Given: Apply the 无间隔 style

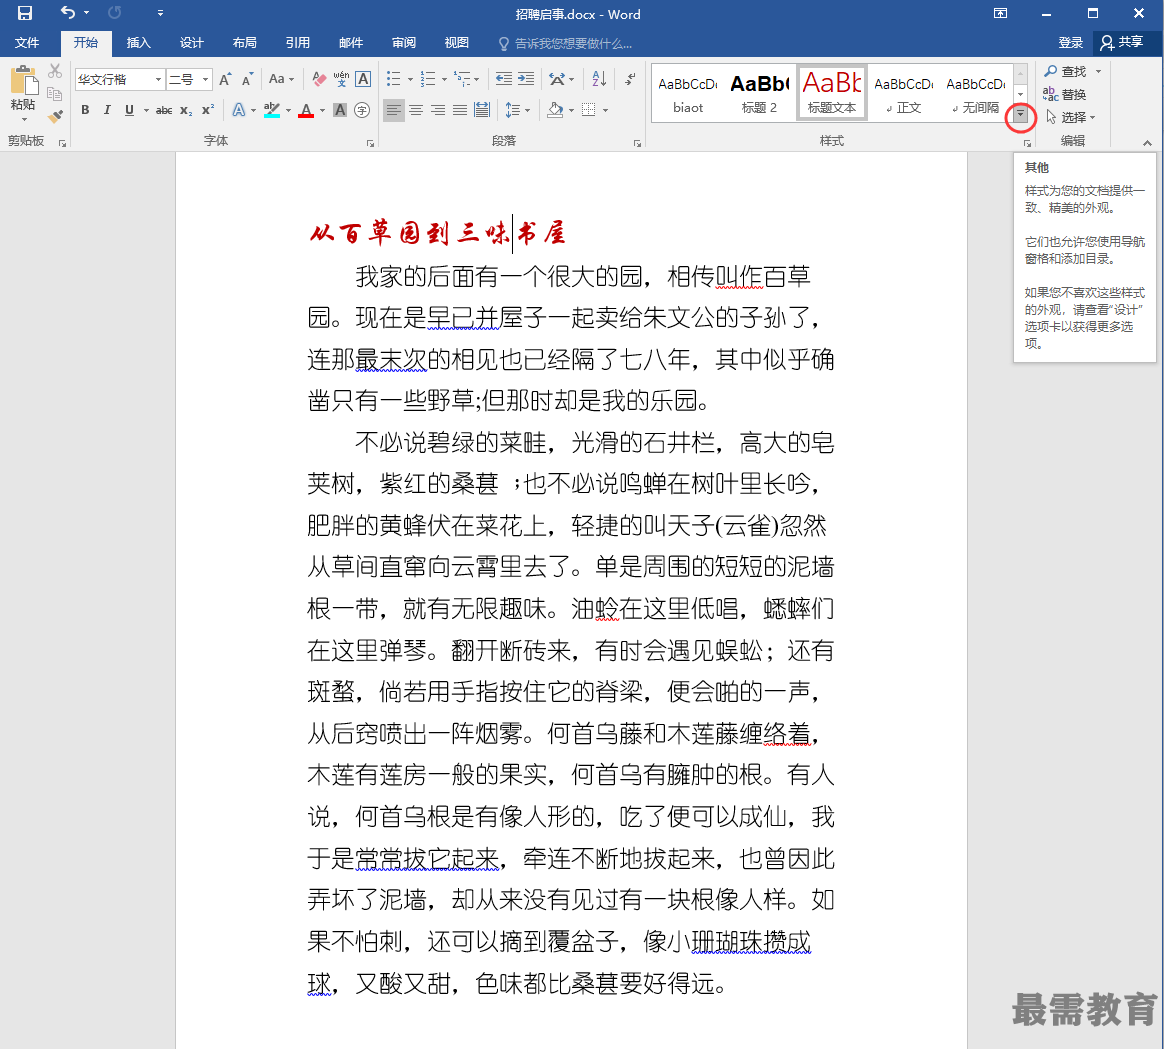Looking at the screenshot, I should (975, 94).
